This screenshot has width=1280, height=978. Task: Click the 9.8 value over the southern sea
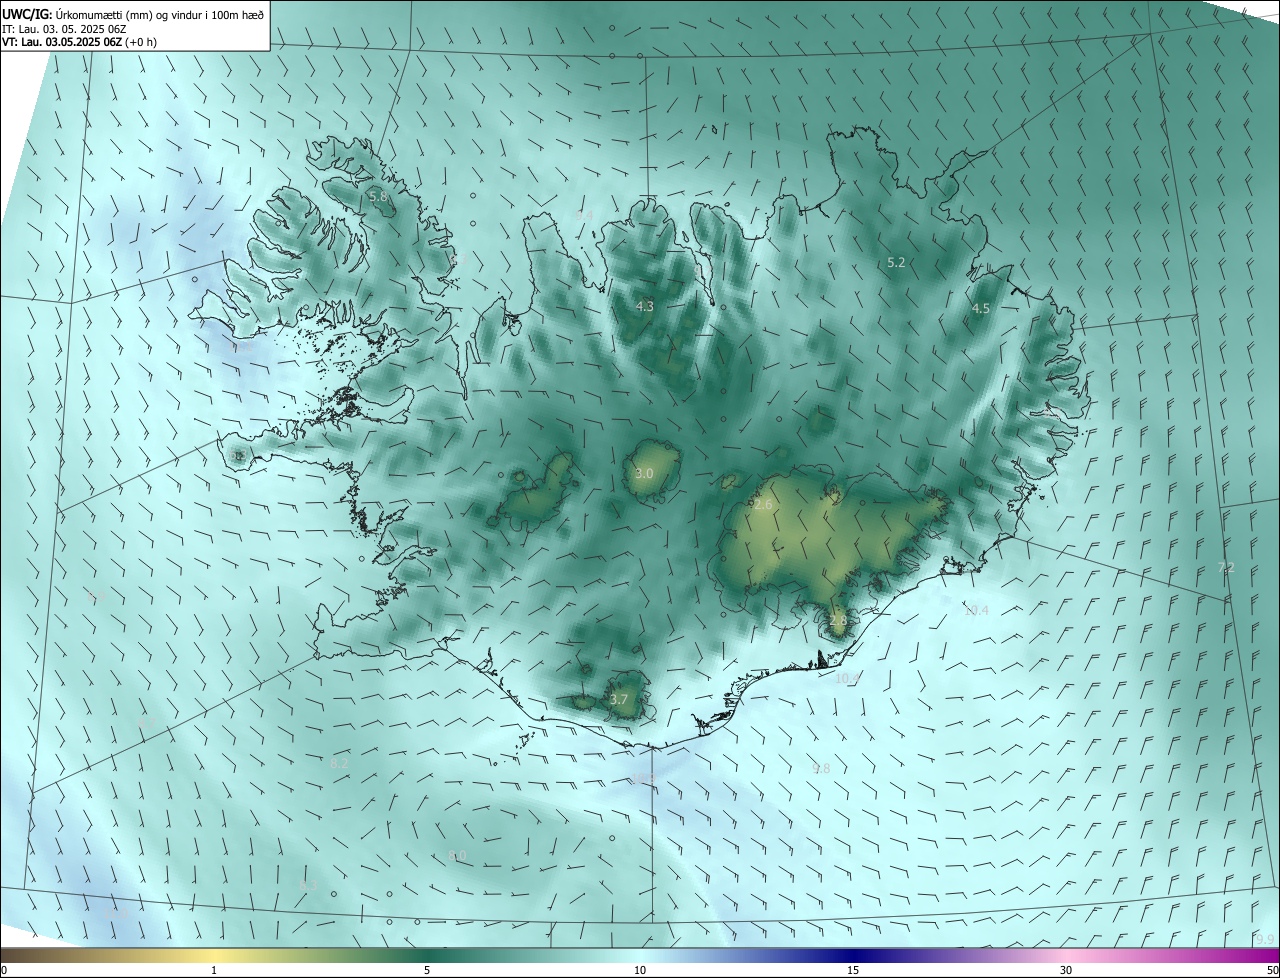pyautogui.click(x=821, y=768)
